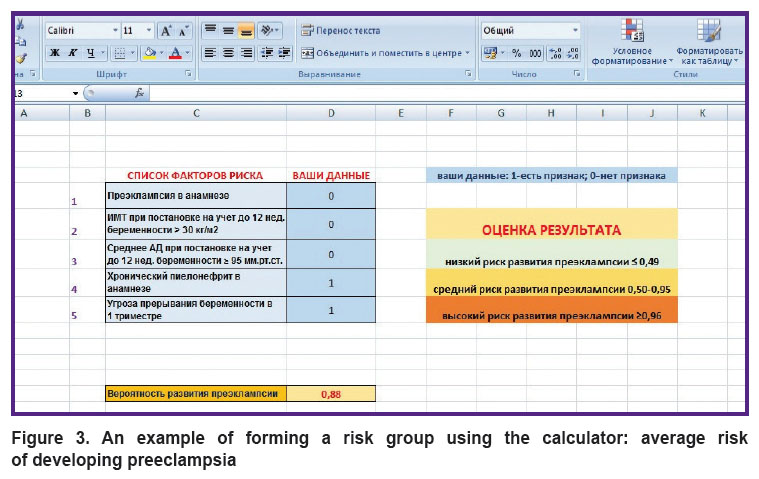Screen dimensions: 759x479
Task: Decrease indent
Action: click(267, 53)
